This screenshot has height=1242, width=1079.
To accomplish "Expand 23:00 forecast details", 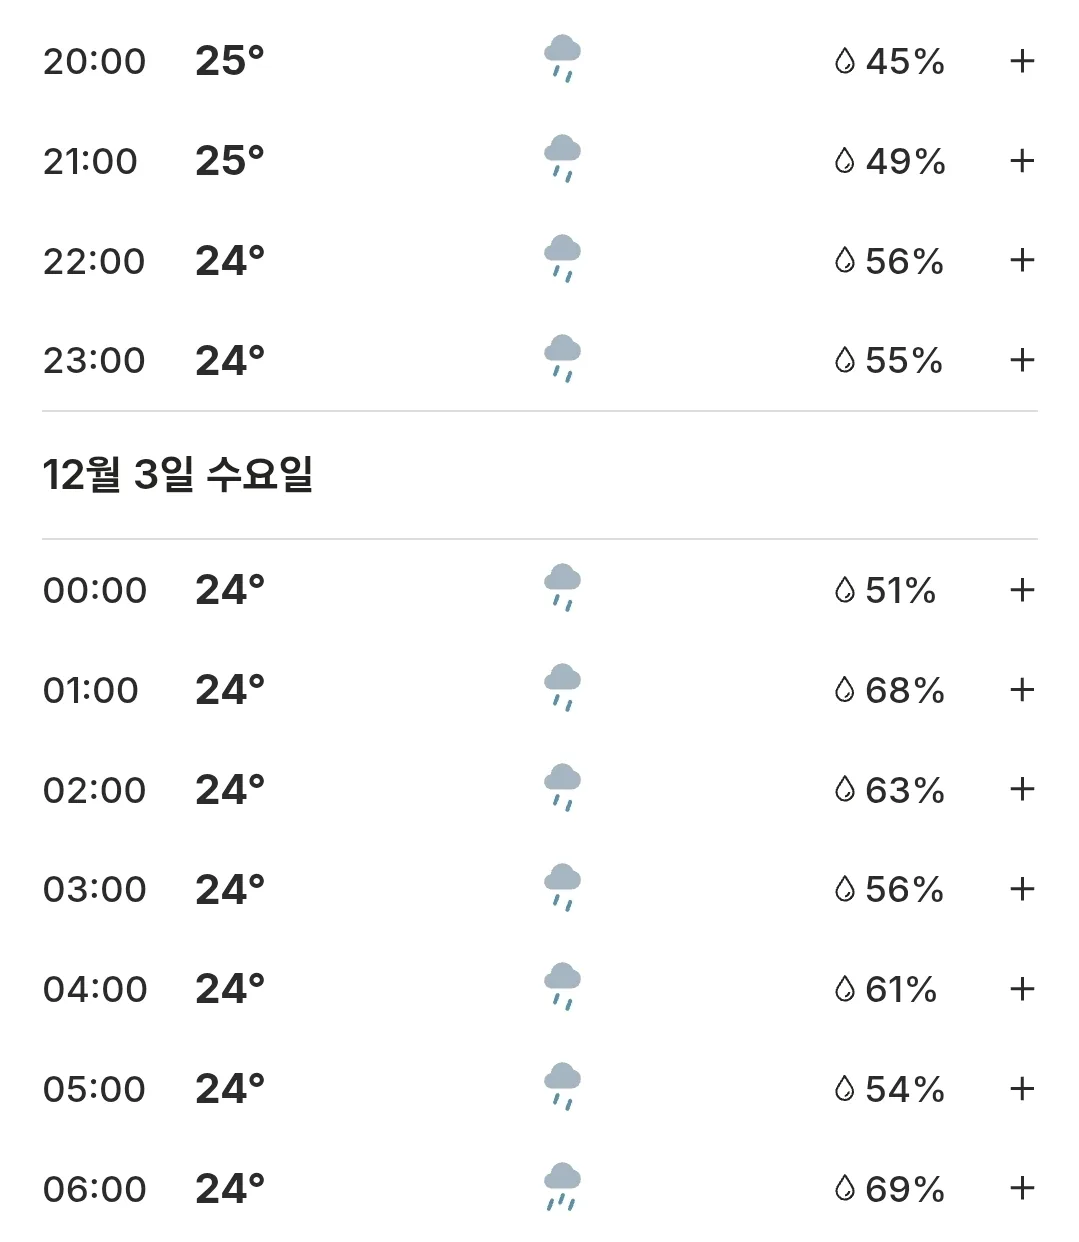I will tap(1021, 360).
